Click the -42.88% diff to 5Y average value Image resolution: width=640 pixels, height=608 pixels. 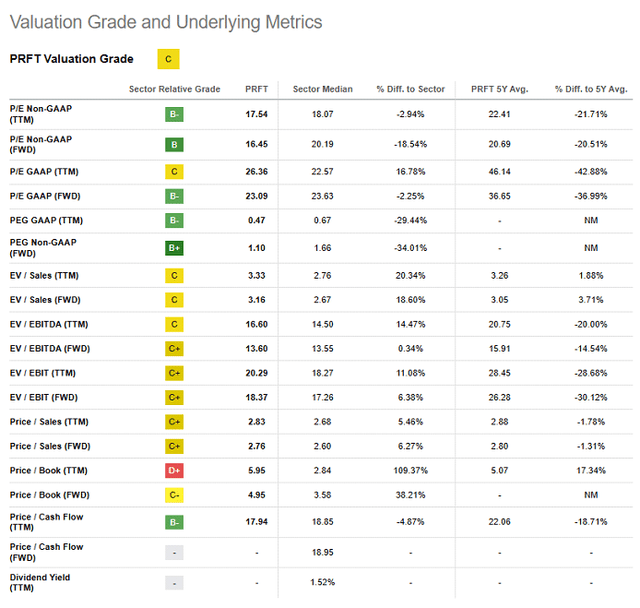(591, 172)
